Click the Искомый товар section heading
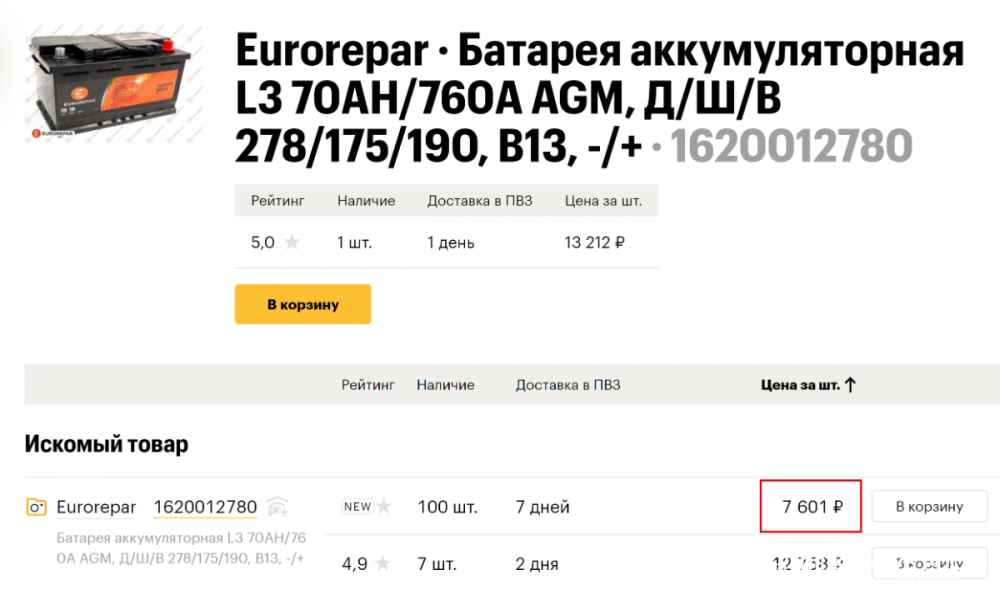The image size is (1000, 590). point(106,444)
